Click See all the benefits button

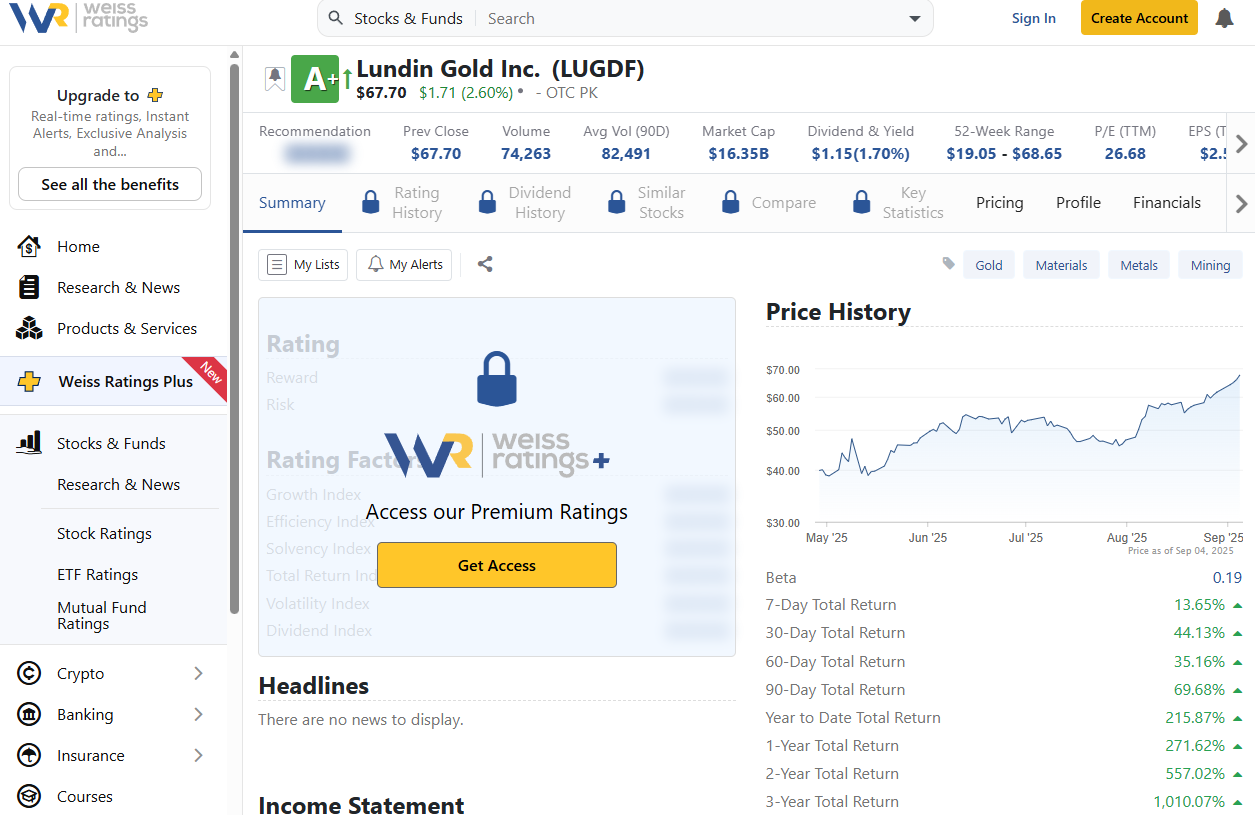(110, 184)
